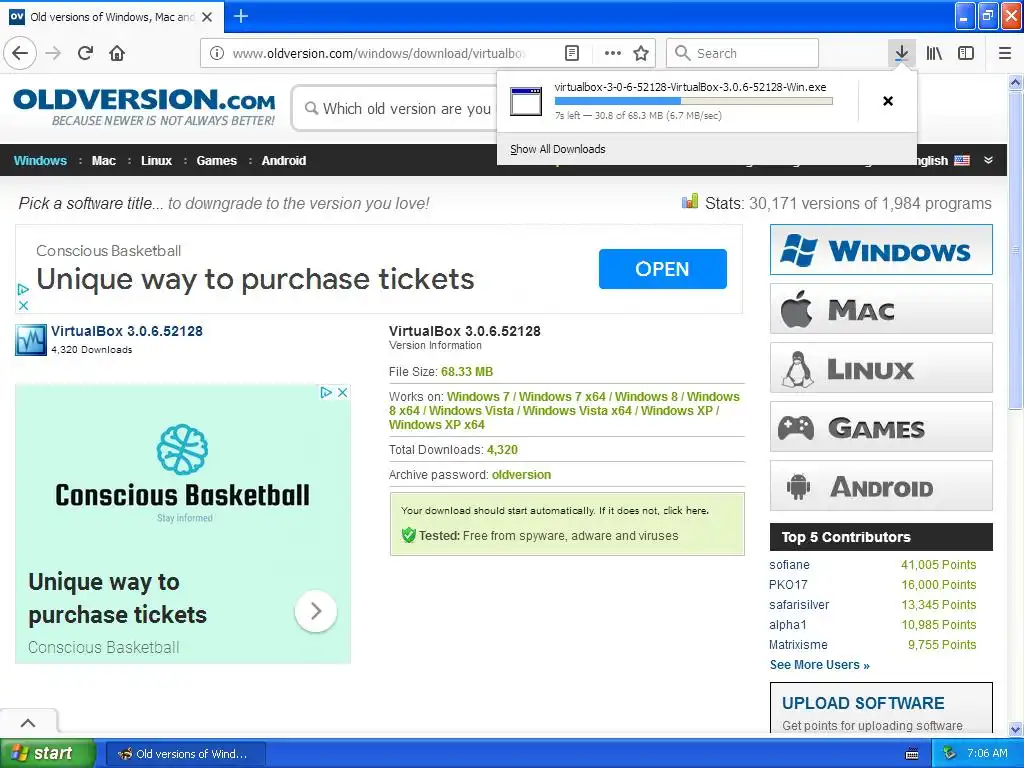Select Linux in the black navigation bar
The image size is (1024, 768).
(156, 161)
